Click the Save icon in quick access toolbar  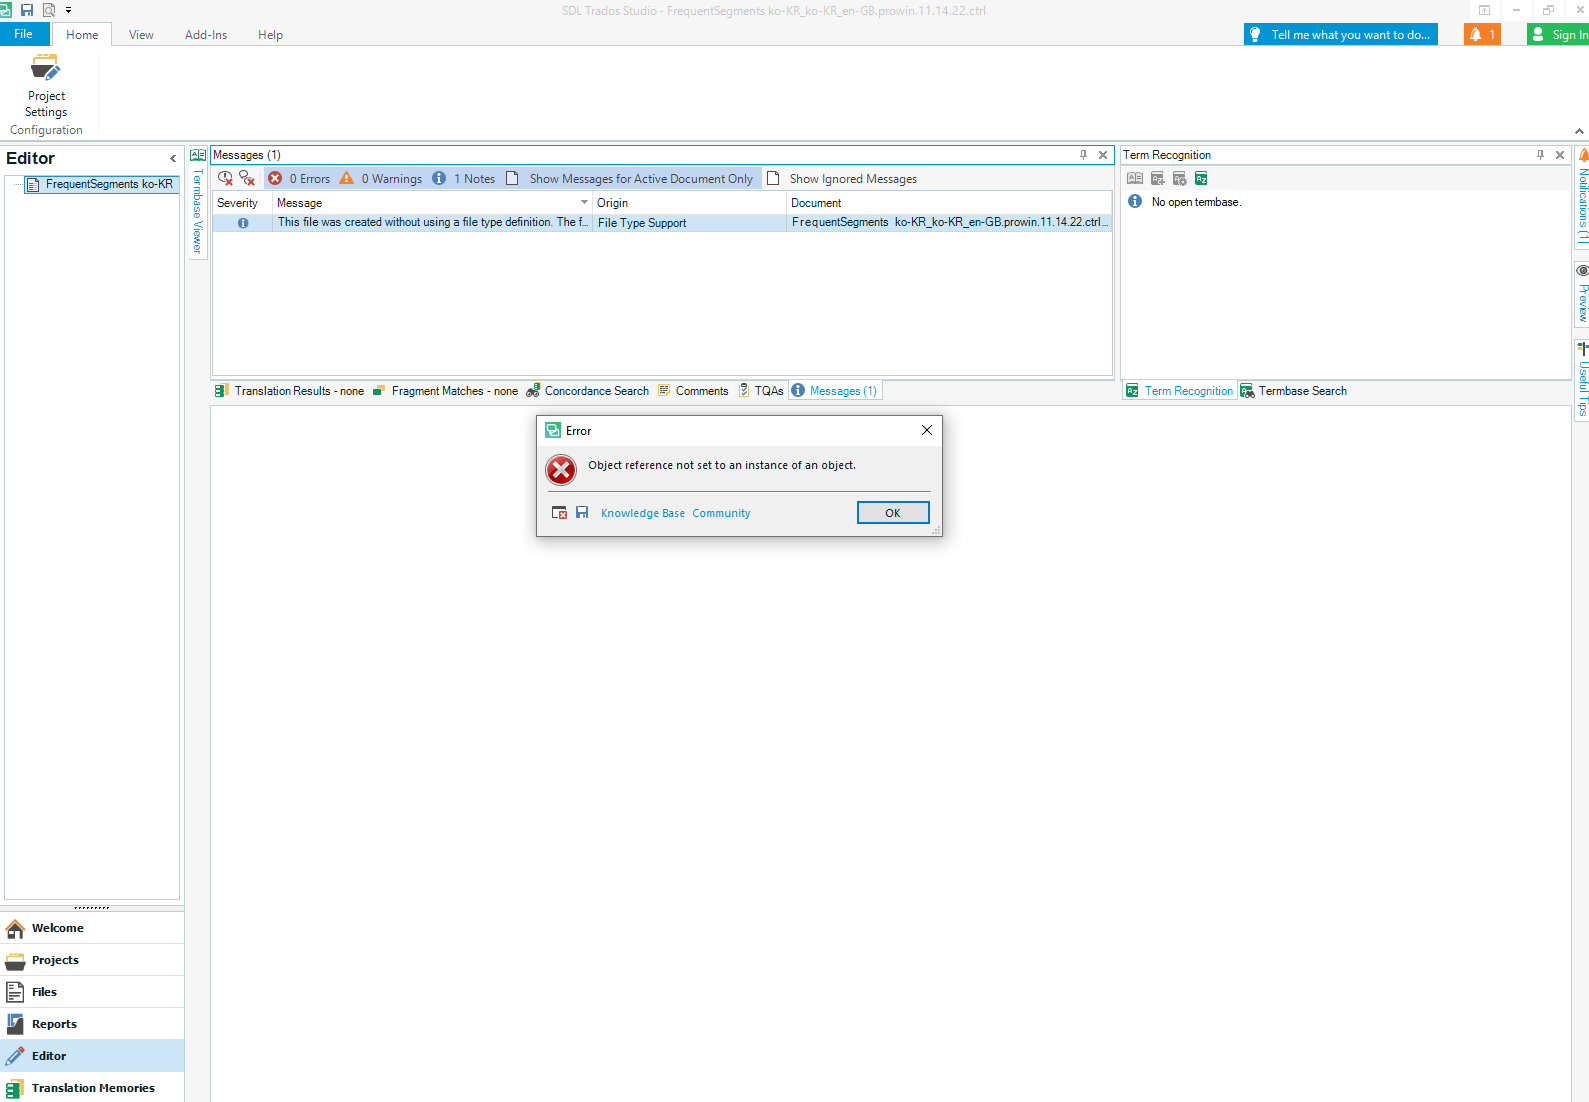pos(27,10)
